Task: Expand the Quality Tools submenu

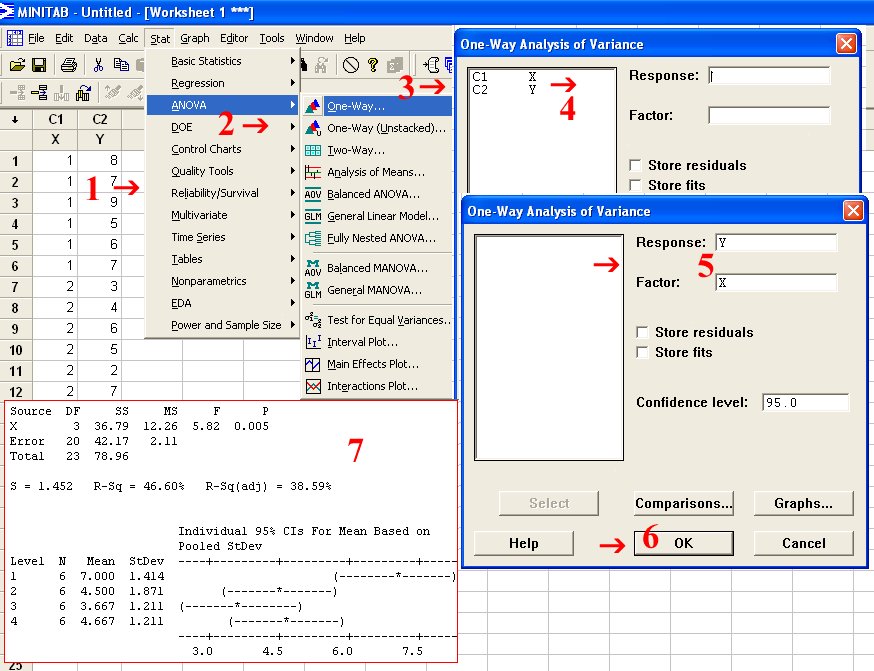Action: pos(223,171)
